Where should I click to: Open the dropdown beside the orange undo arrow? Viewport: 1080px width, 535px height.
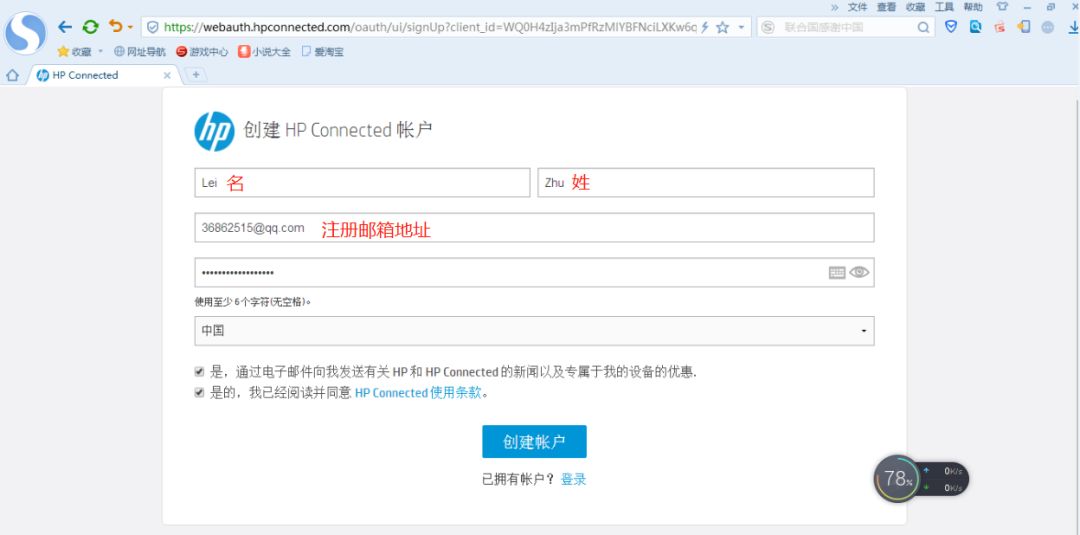click(130, 28)
